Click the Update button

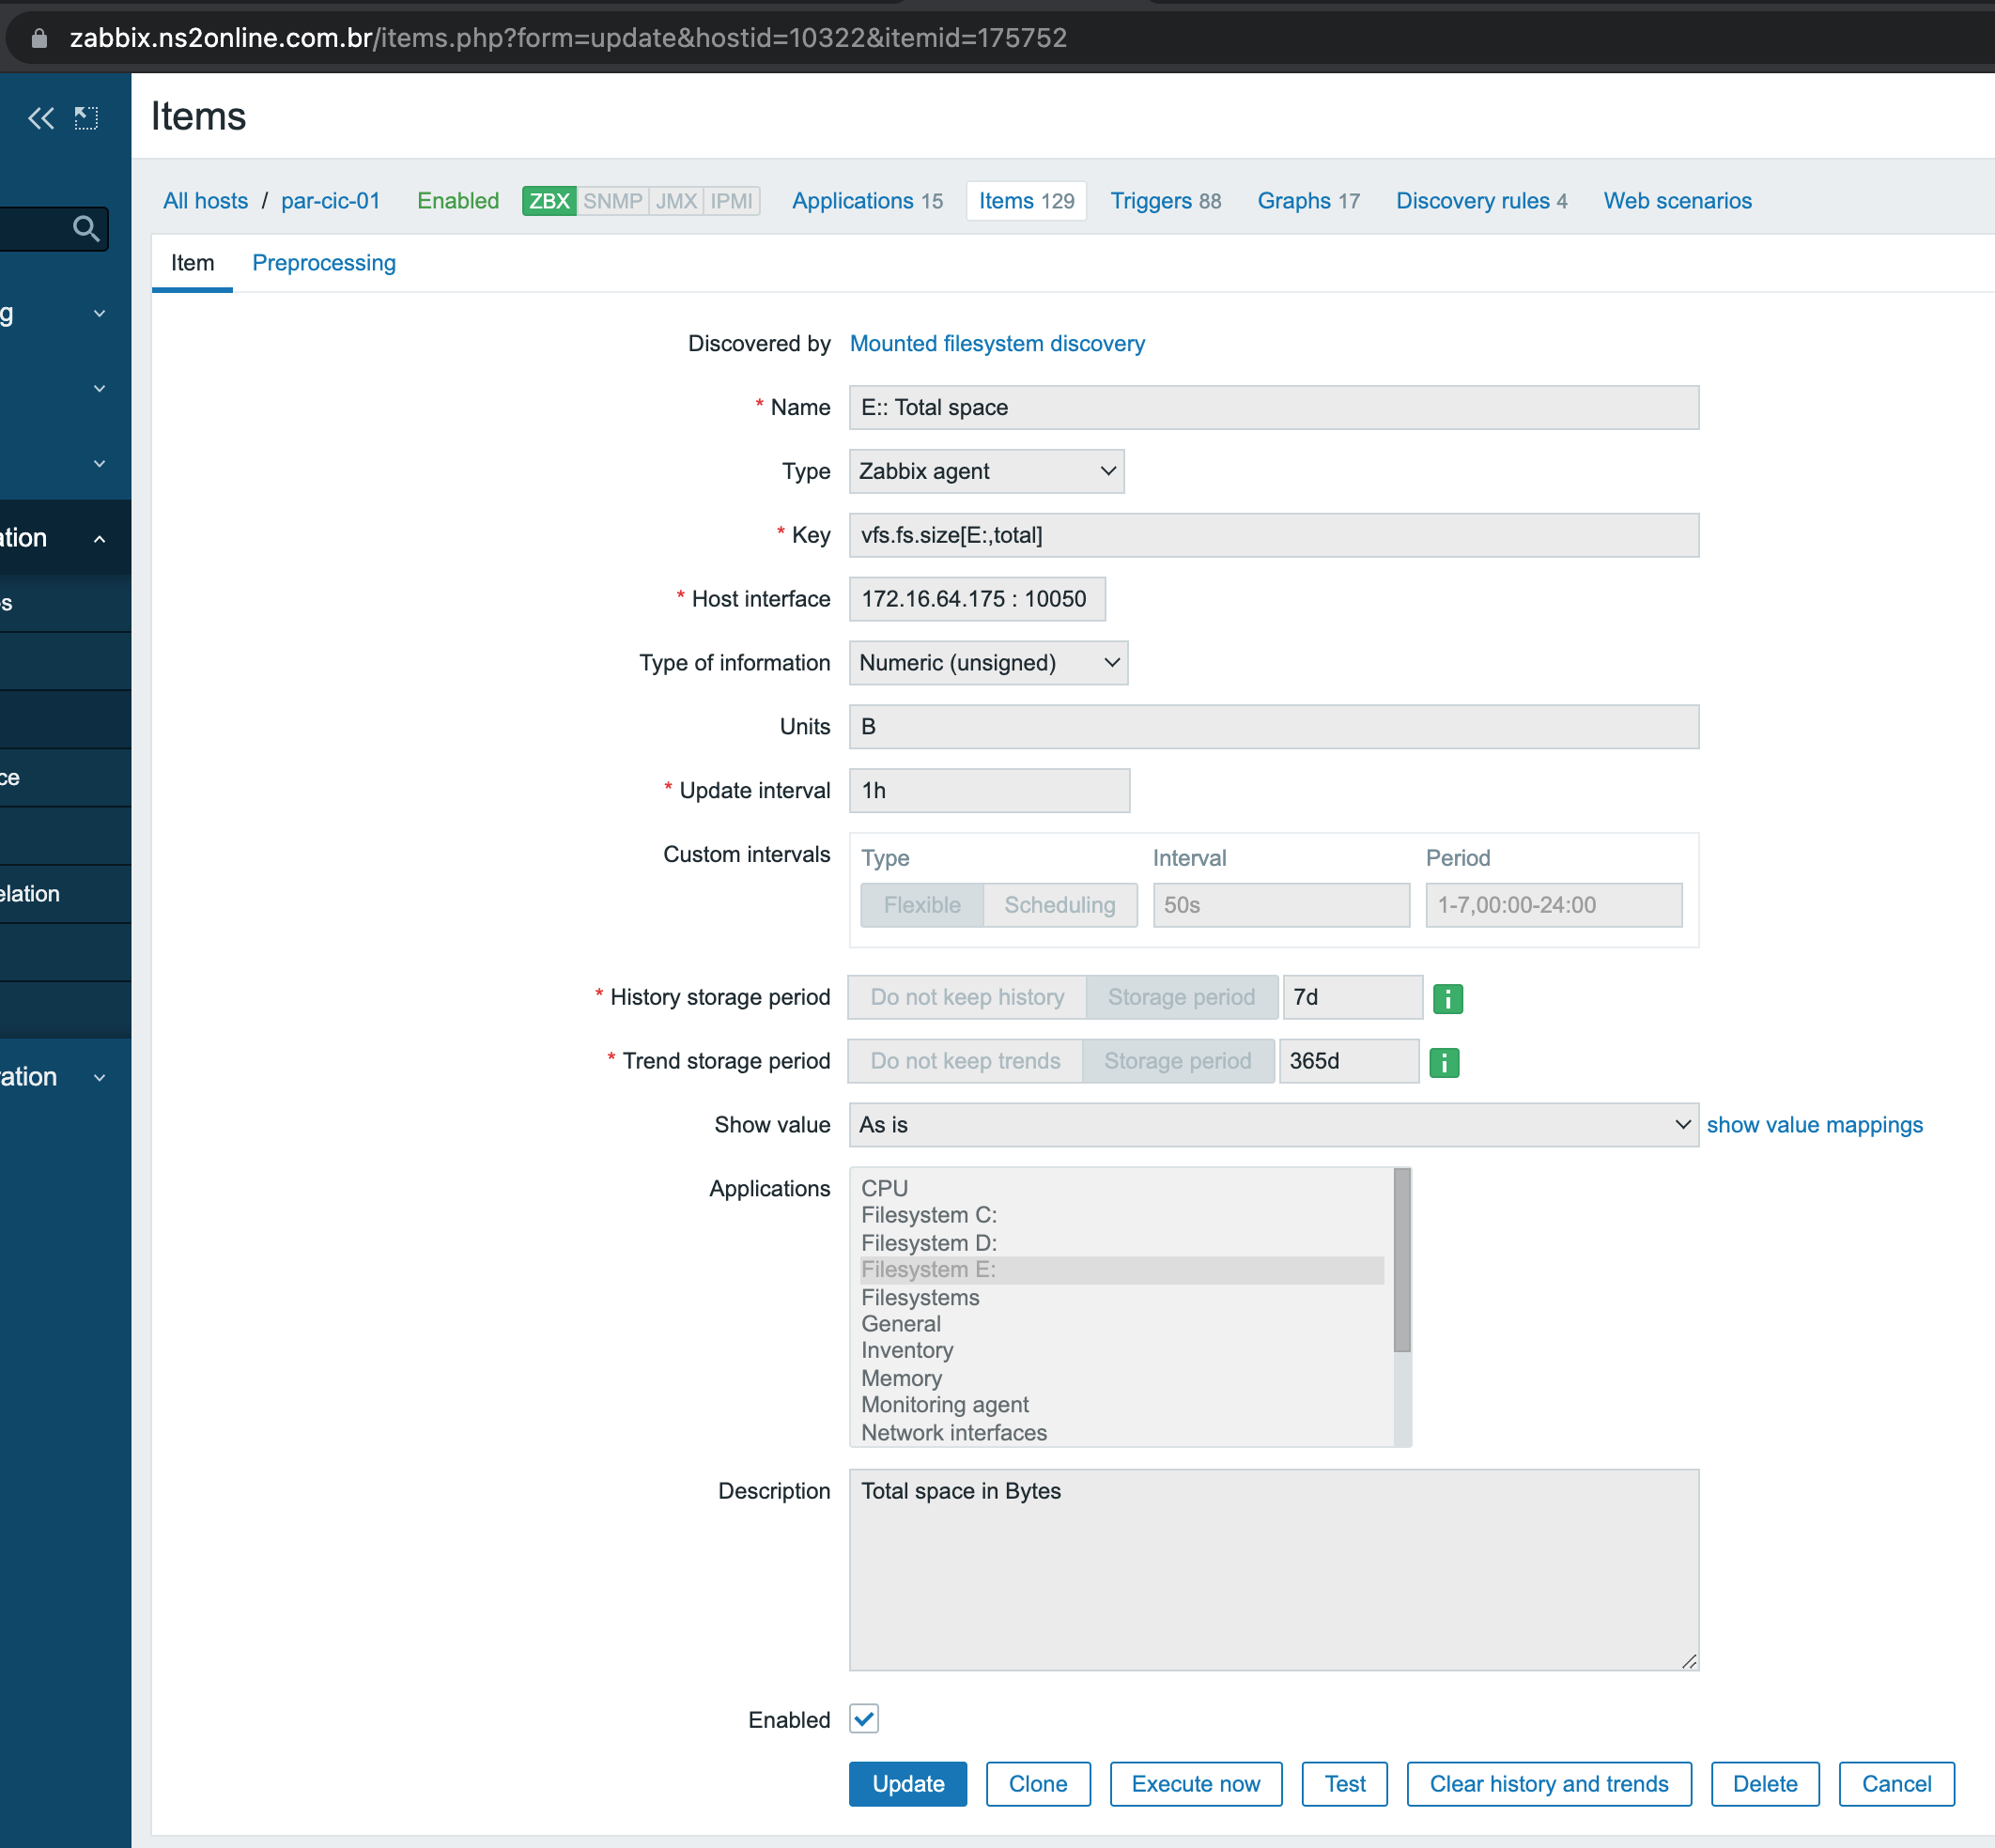[x=908, y=1784]
